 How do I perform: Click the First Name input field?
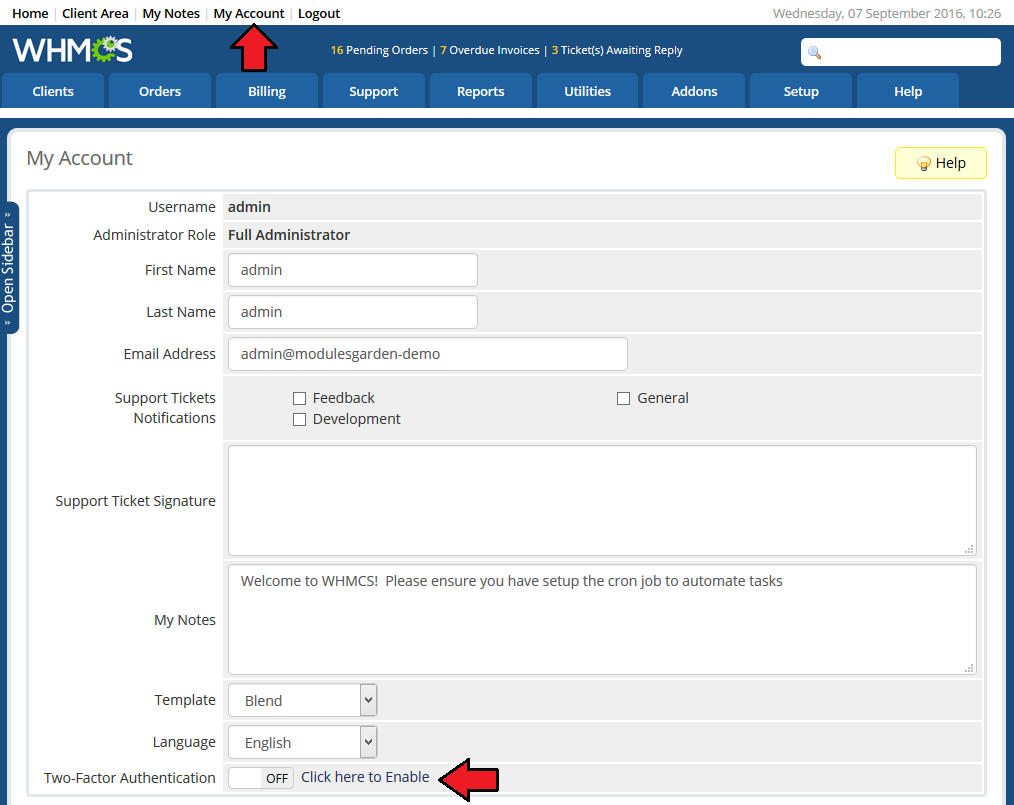(352, 270)
